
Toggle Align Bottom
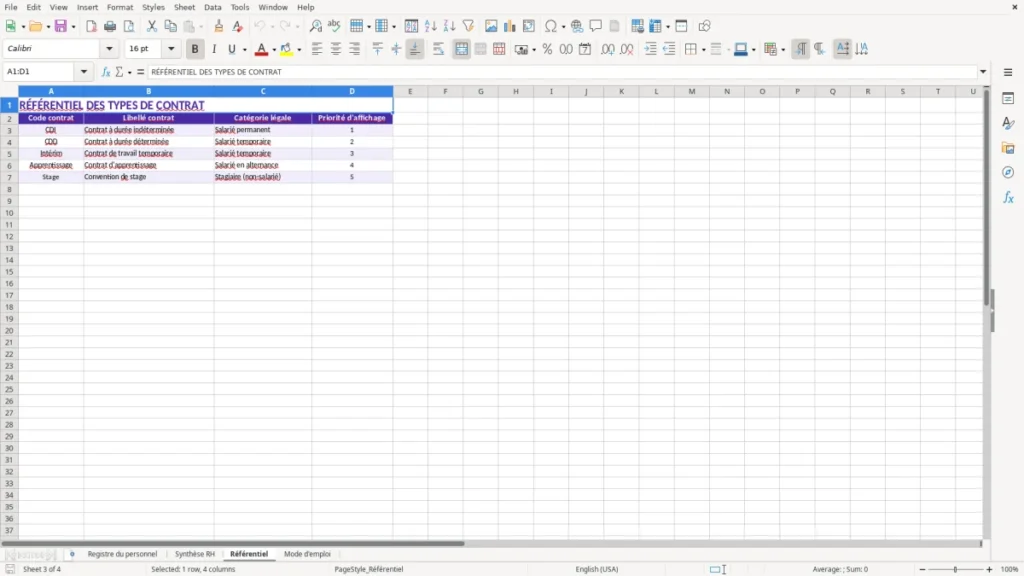tap(415, 49)
